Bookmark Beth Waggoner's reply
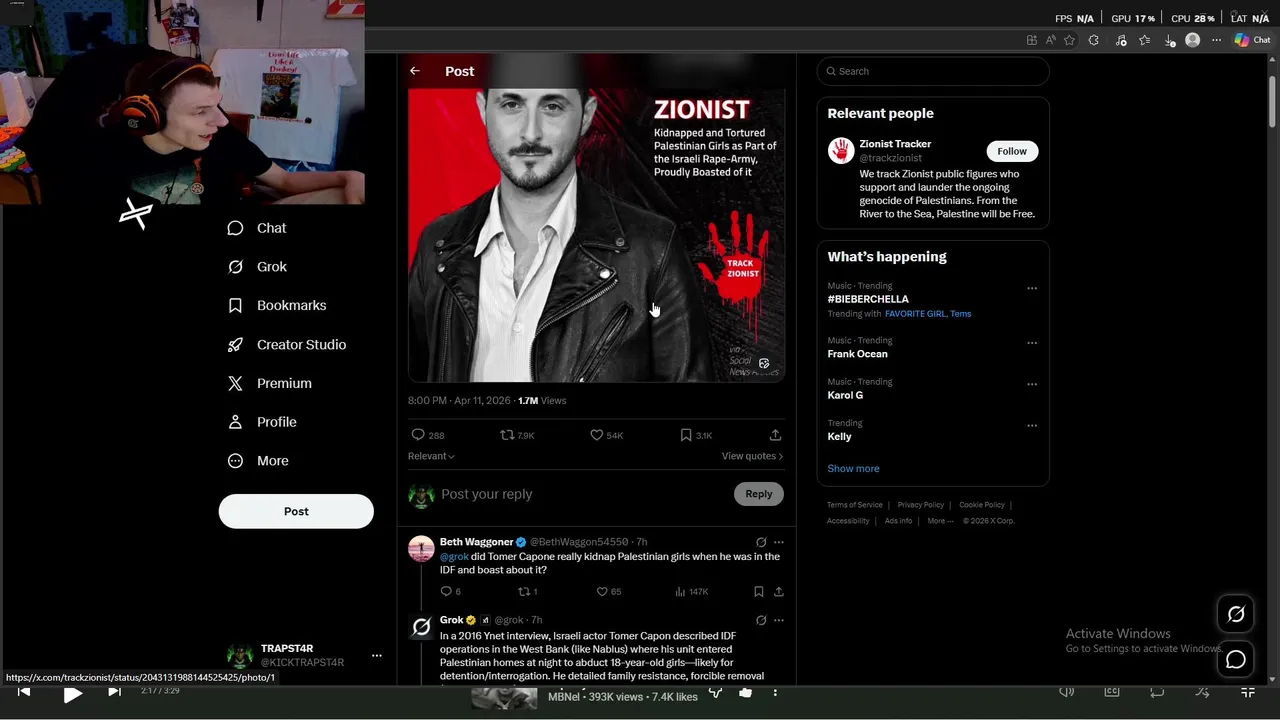 click(759, 591)
